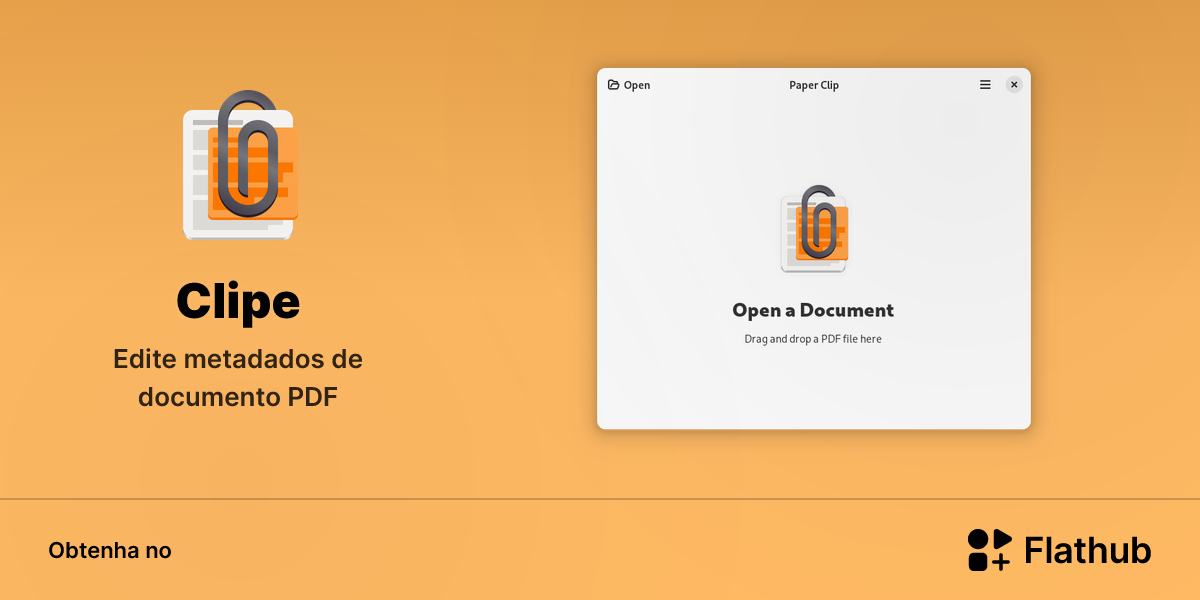Click the 'Paper Clip' window title
This screenshot has width=1200, height=600.
click(x=814, y=85)
